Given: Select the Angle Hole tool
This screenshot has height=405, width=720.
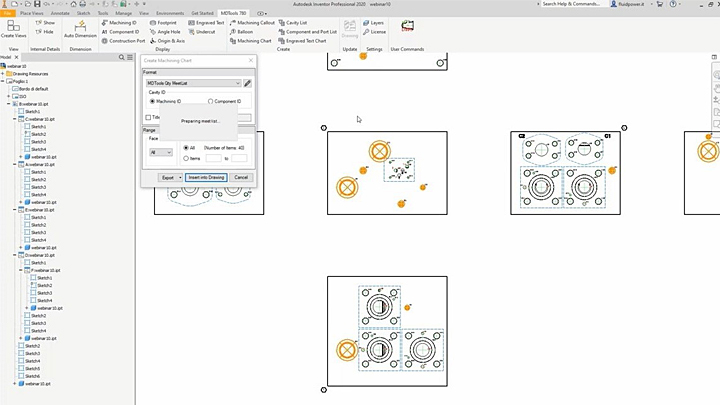Looking at the screenshot, I should [x=165, y=32].
